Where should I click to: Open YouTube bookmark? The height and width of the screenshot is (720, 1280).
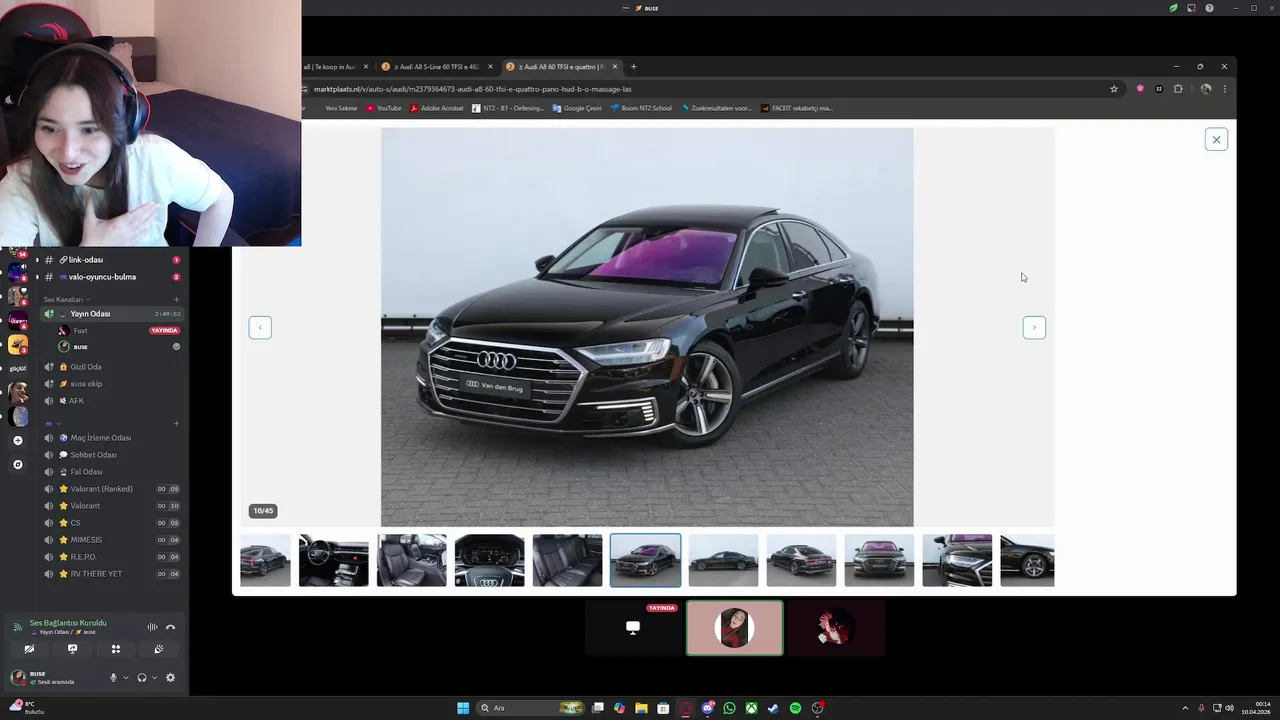[384, 108]
